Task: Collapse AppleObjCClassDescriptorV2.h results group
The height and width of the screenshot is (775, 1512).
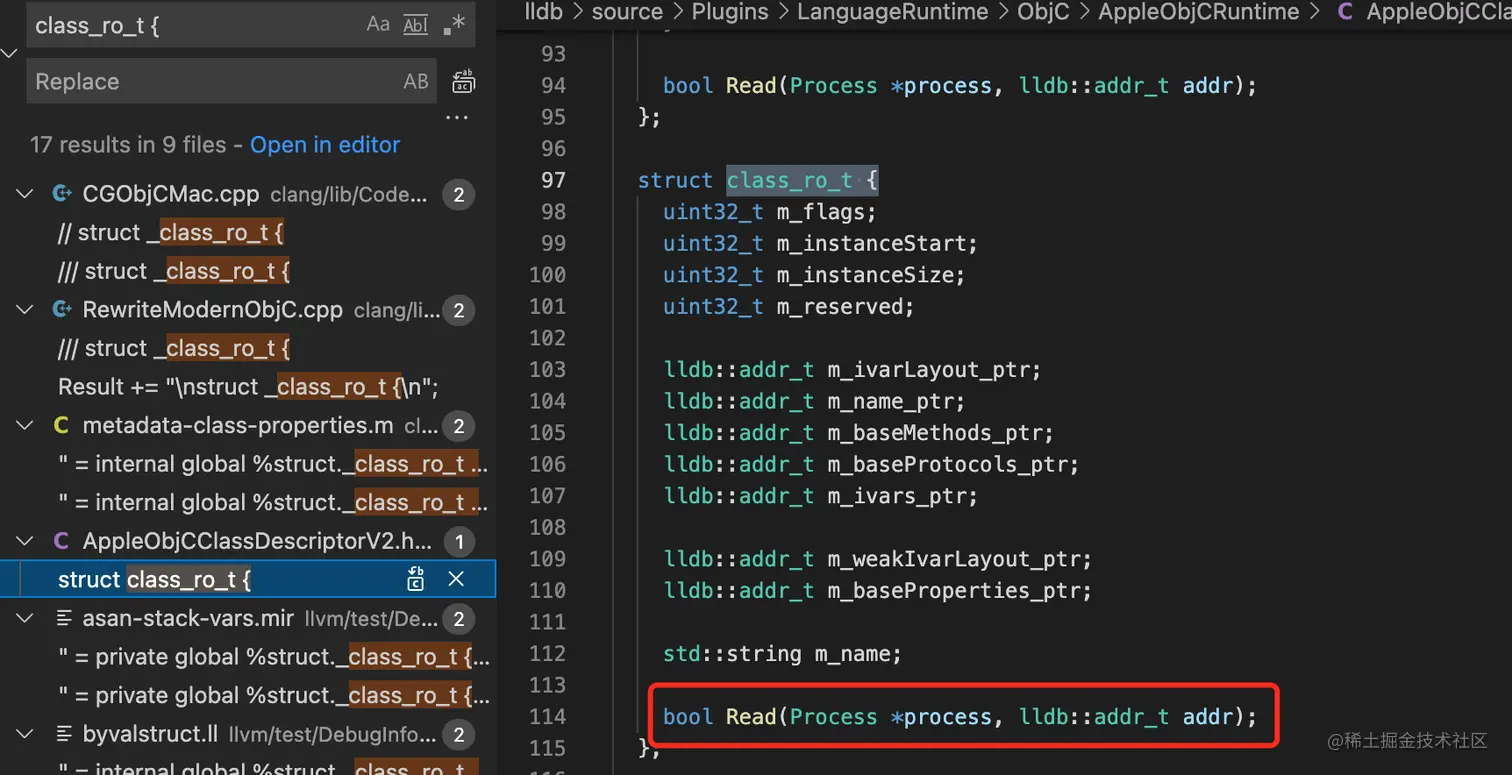Action: [24, 542]
